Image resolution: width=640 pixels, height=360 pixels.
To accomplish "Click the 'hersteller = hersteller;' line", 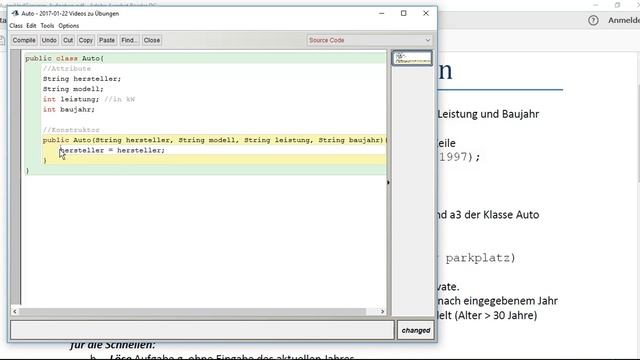I will [x=112, y=150].
